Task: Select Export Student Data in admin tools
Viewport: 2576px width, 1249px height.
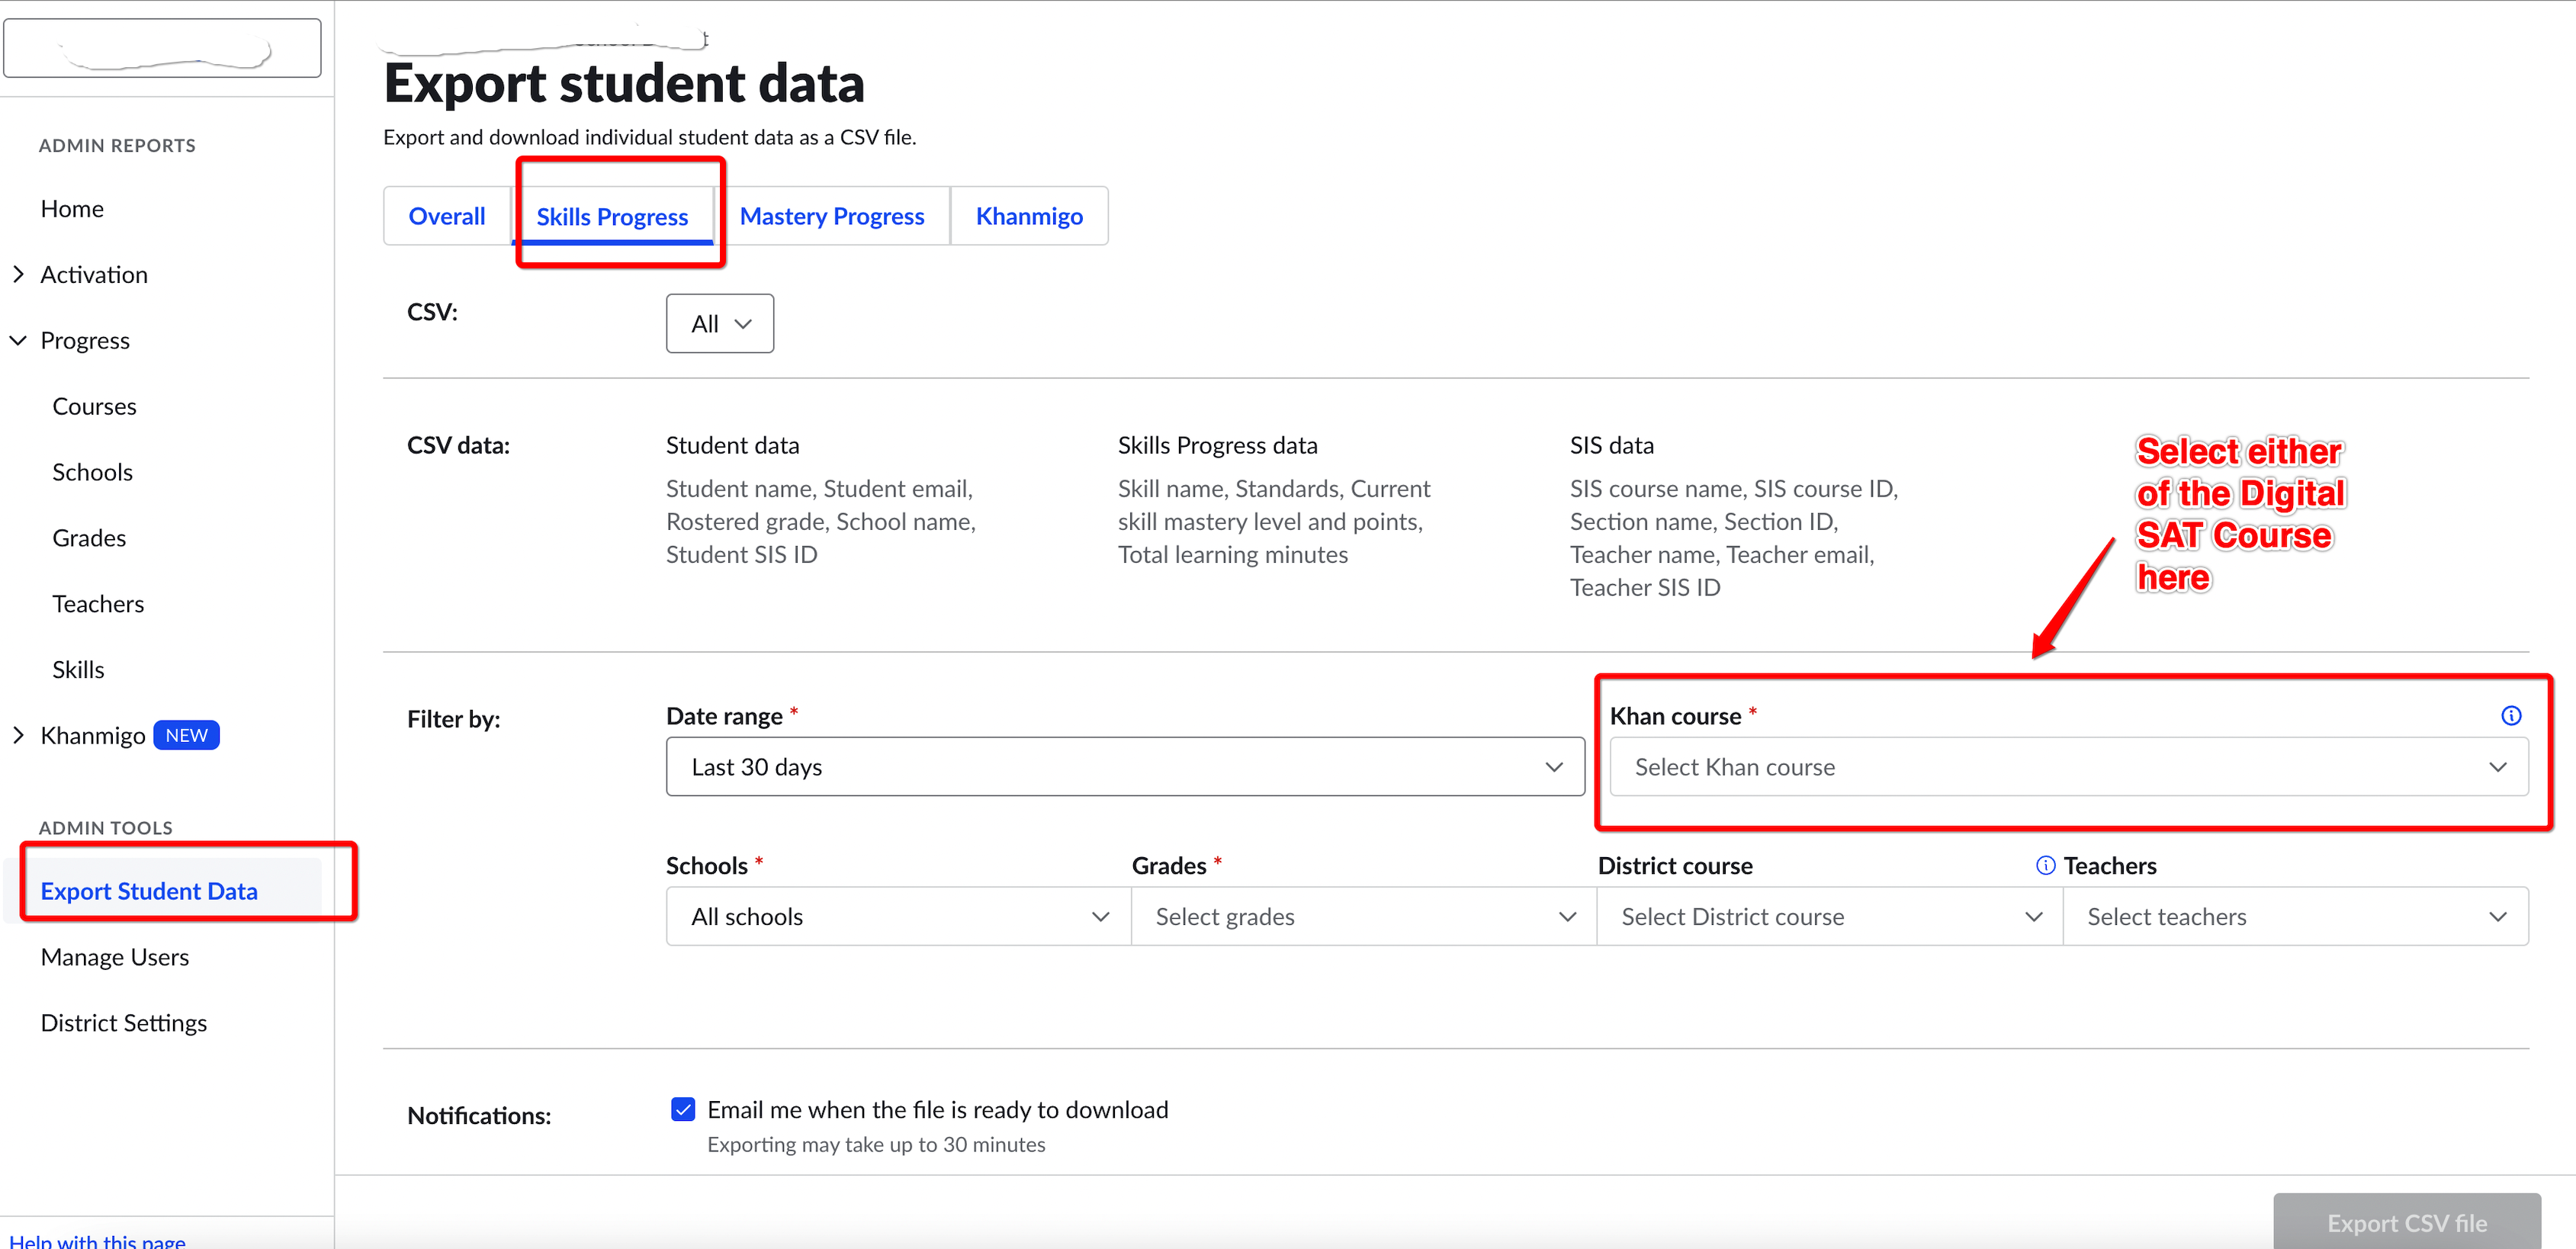Action: pyautogui.click(x=149, y=891)
